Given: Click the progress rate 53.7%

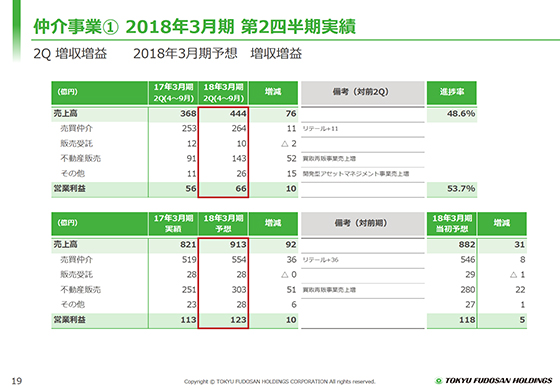Looking at the screenshot, I should 461,188.
